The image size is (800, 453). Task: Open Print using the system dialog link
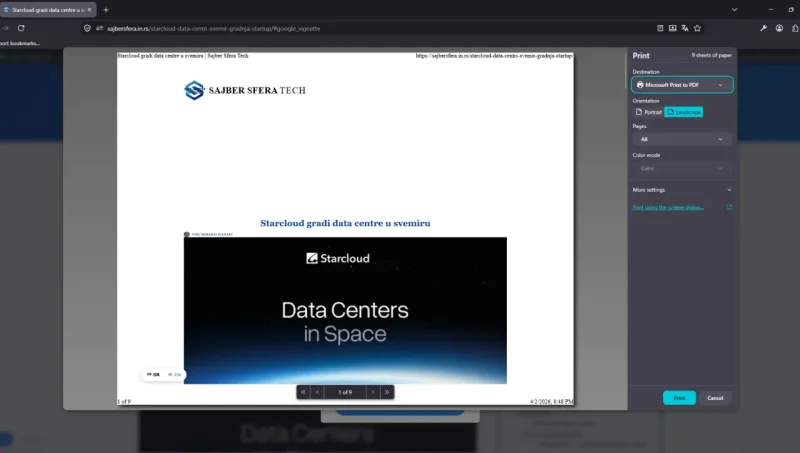pyautogui.click(x=668, y=208)
